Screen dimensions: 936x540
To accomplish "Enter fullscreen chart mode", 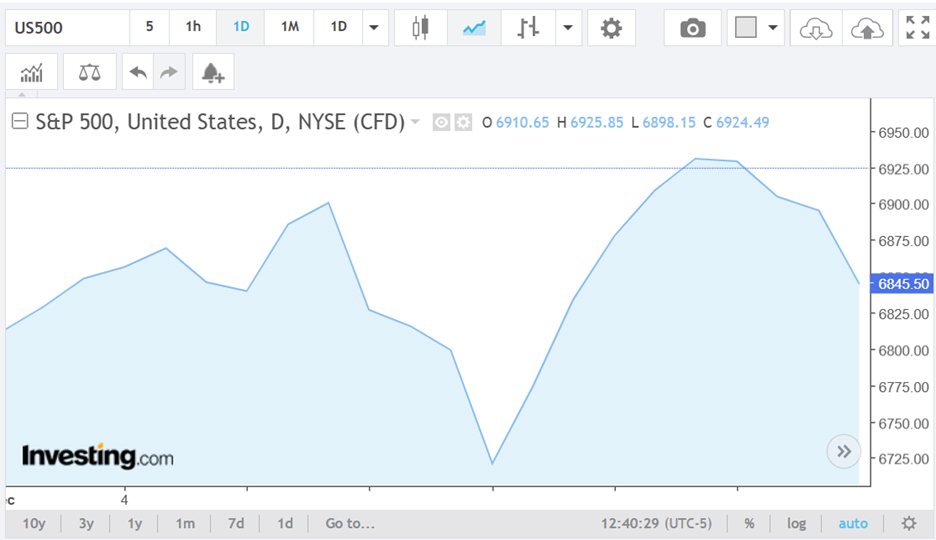I will click(x=917, y=28).
